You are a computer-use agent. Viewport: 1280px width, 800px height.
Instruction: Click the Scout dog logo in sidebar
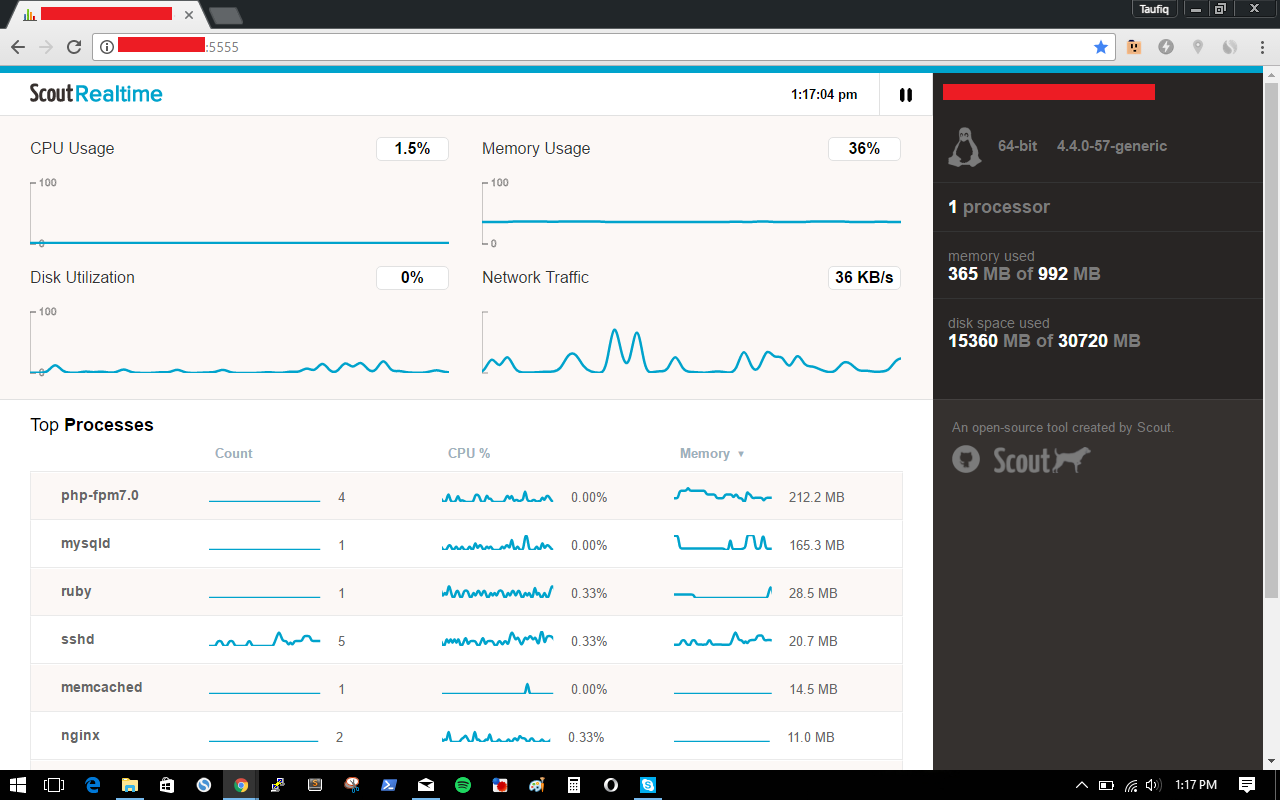pyautogui.click(x=1041, y=460)
